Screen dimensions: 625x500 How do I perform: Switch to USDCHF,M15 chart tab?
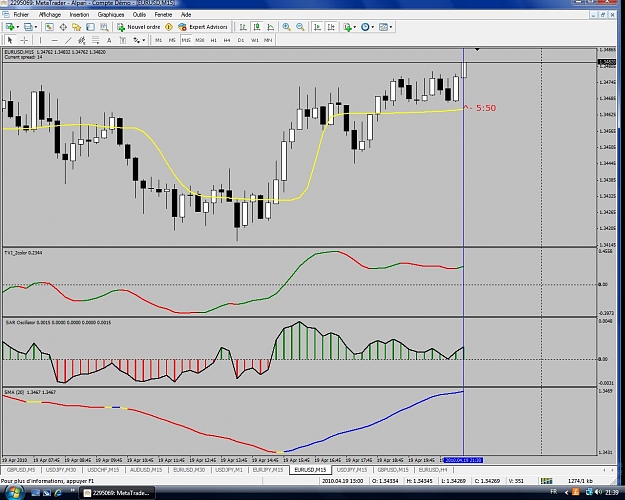pos(103,470)
